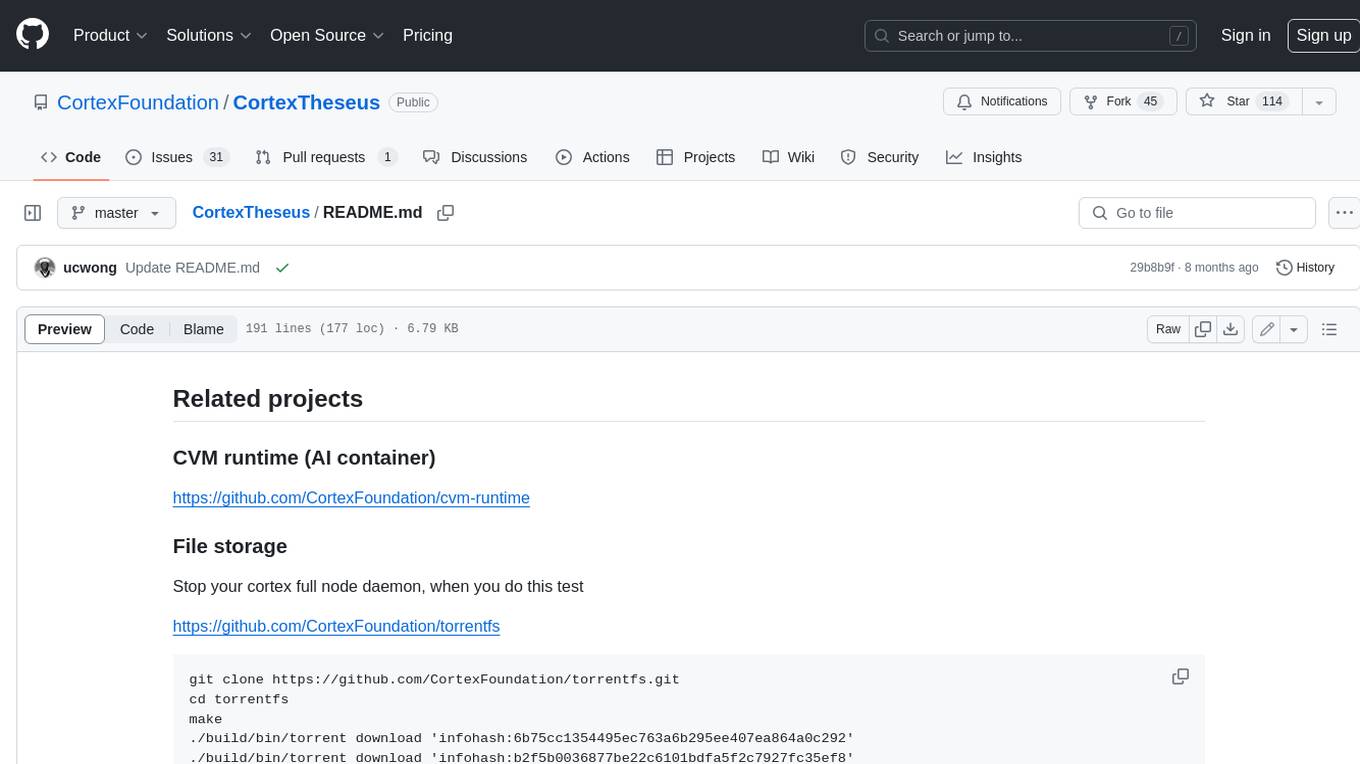Click the File storage heading
The width and height of the screenshot is (1360, 764).
pos(230,546)
